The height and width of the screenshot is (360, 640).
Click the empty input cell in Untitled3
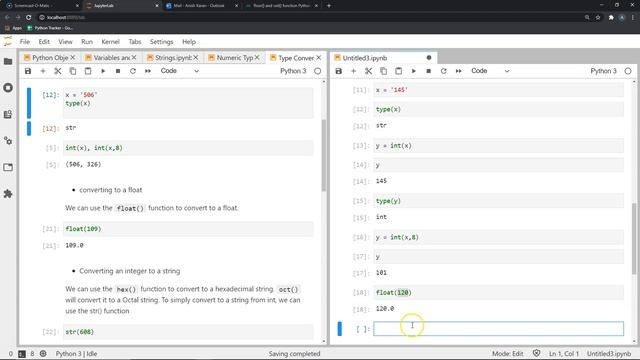click(498, 329)
